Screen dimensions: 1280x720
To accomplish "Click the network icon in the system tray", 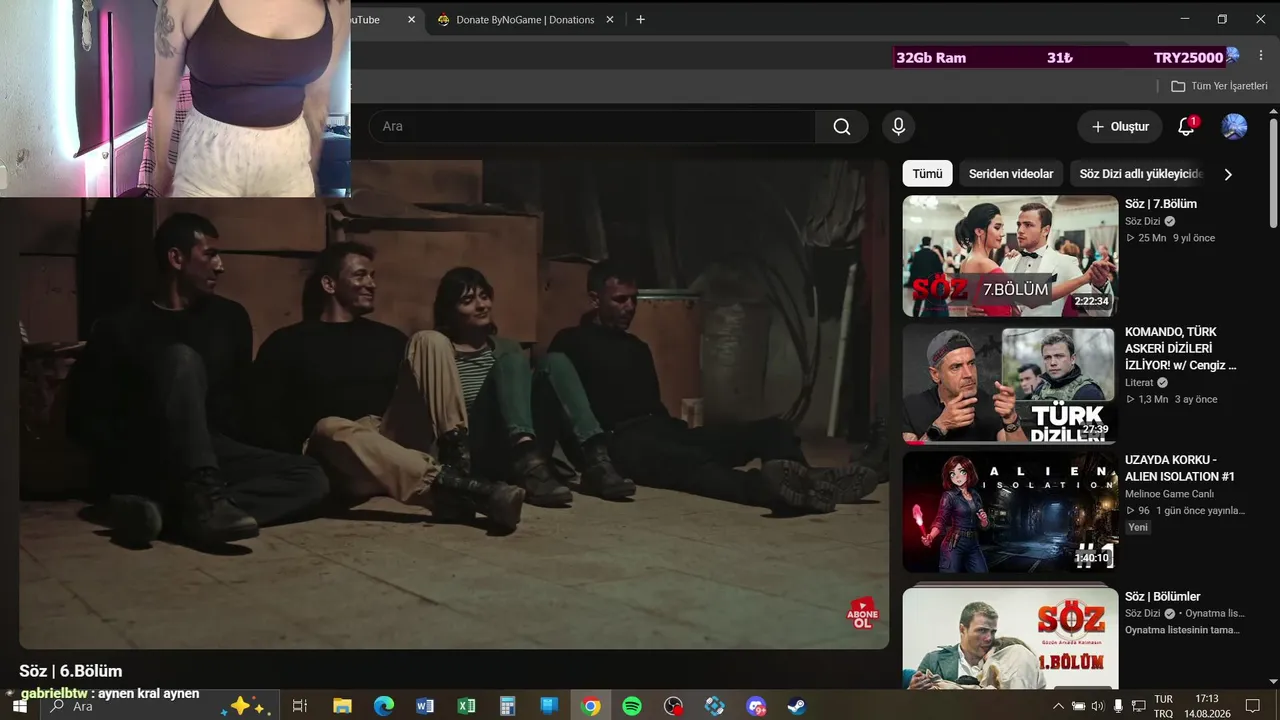I will coord(1138,706).
